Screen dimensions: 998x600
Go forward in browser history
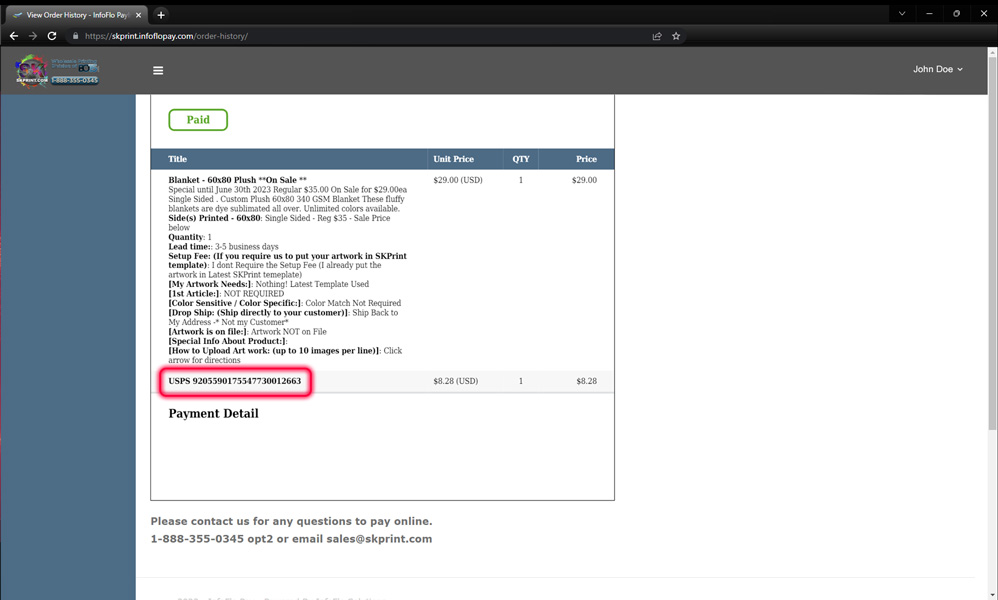tap(33, 36)
